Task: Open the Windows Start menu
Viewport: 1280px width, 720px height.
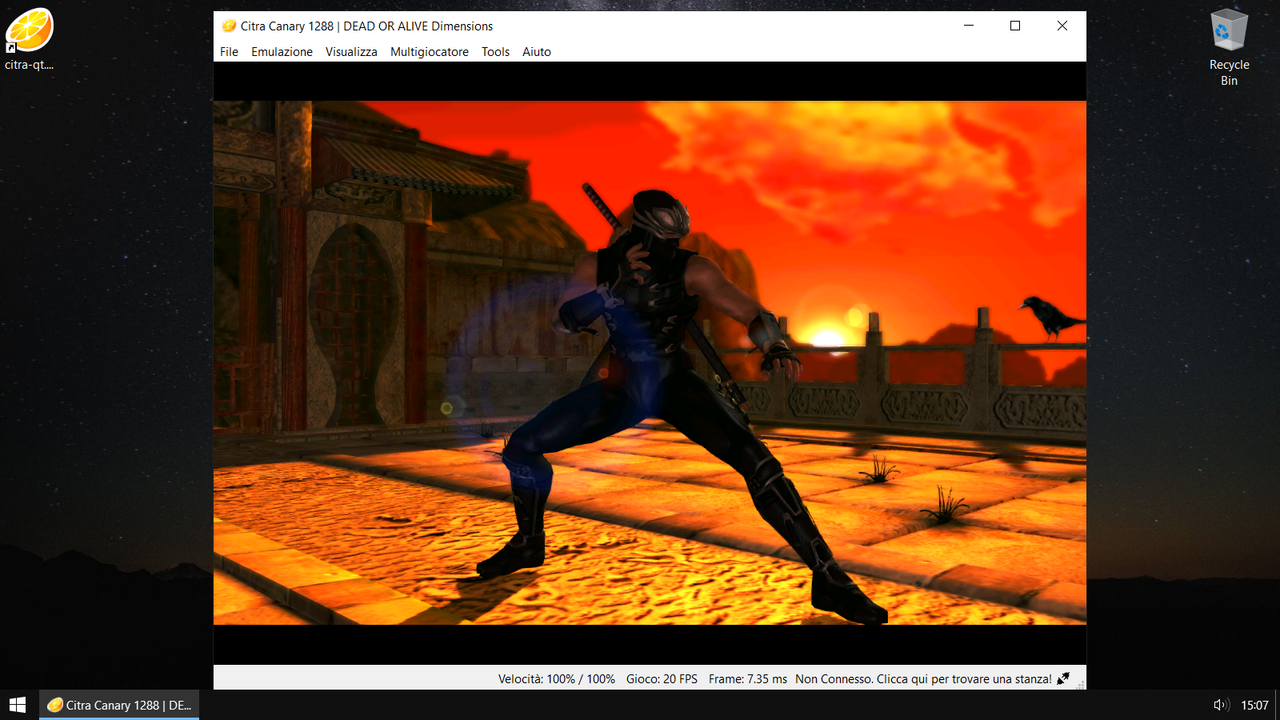Action: (18, 705)
